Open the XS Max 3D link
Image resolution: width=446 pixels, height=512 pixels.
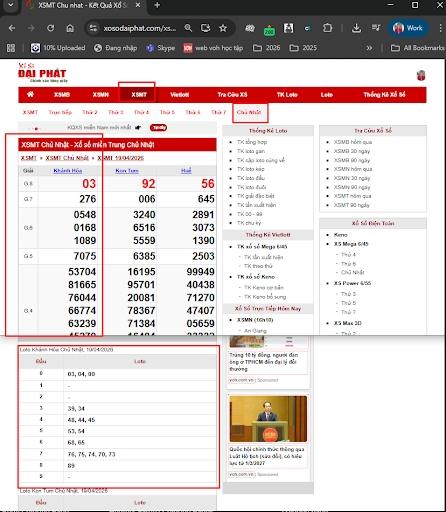point(348,323)
